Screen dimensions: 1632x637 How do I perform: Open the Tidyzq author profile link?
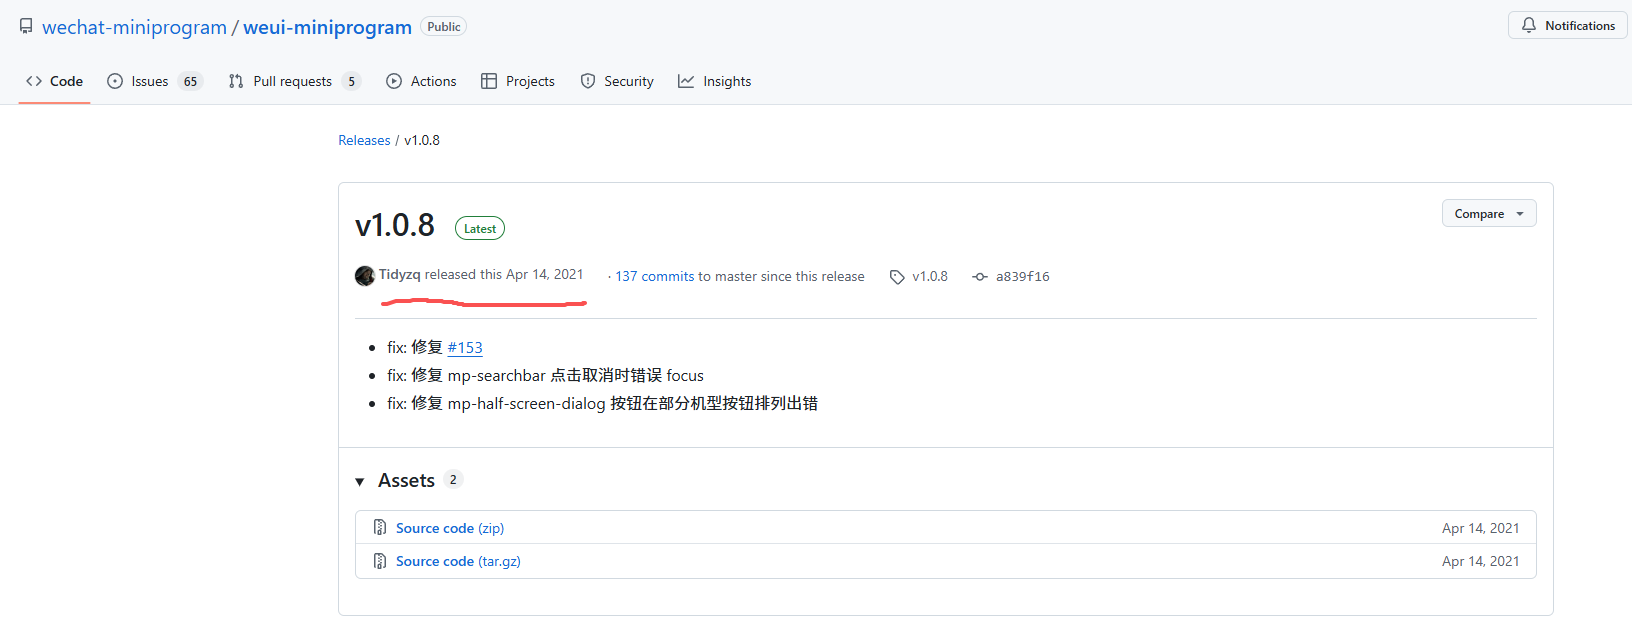(x=400, y=274)
